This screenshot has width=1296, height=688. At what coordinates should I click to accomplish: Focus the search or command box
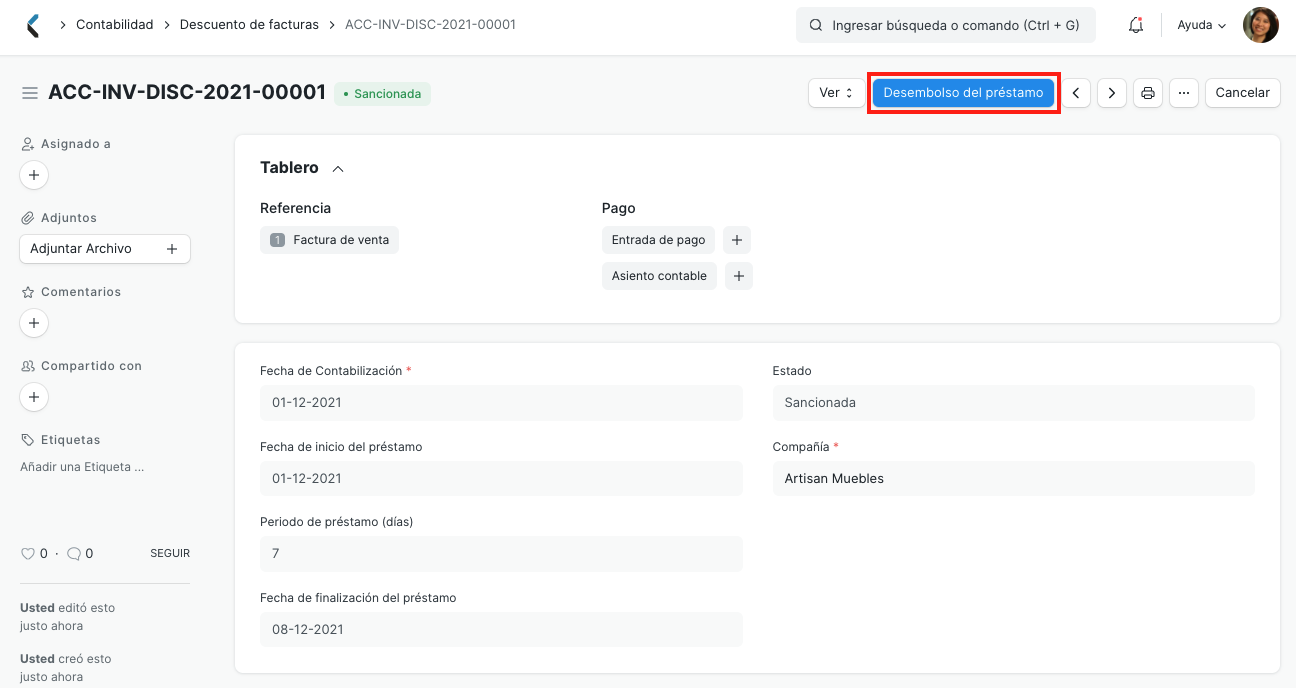(x=946, y=25)
